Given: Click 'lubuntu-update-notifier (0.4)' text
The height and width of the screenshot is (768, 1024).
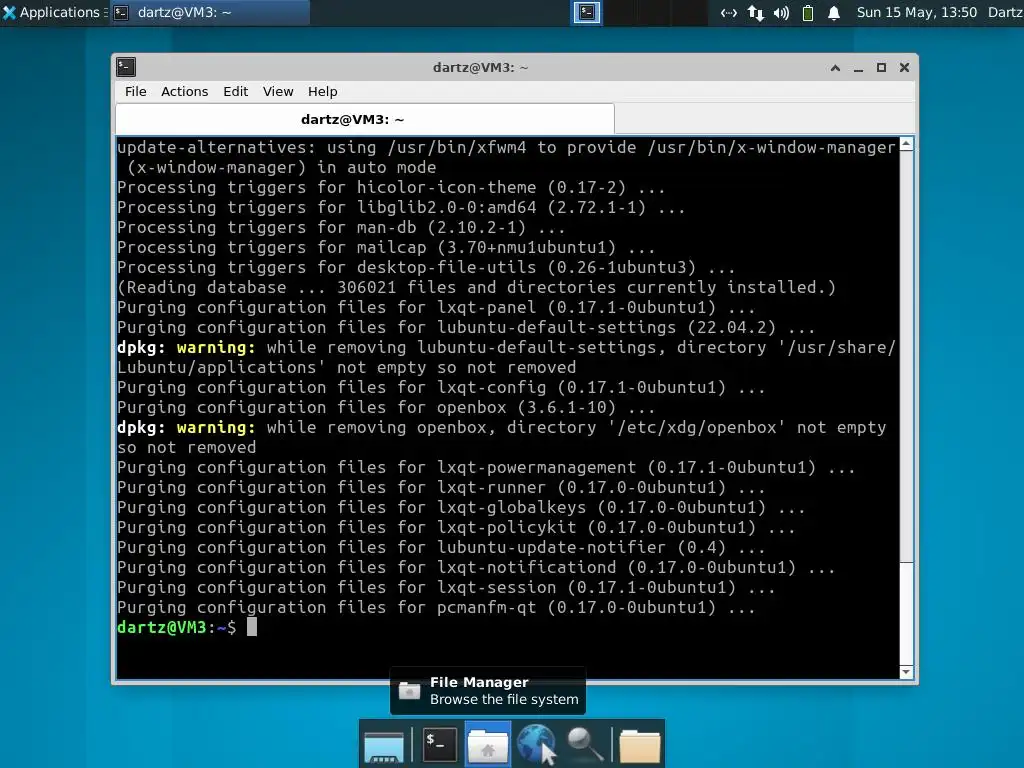Looking at the screenshot, I should pos(581,548).
